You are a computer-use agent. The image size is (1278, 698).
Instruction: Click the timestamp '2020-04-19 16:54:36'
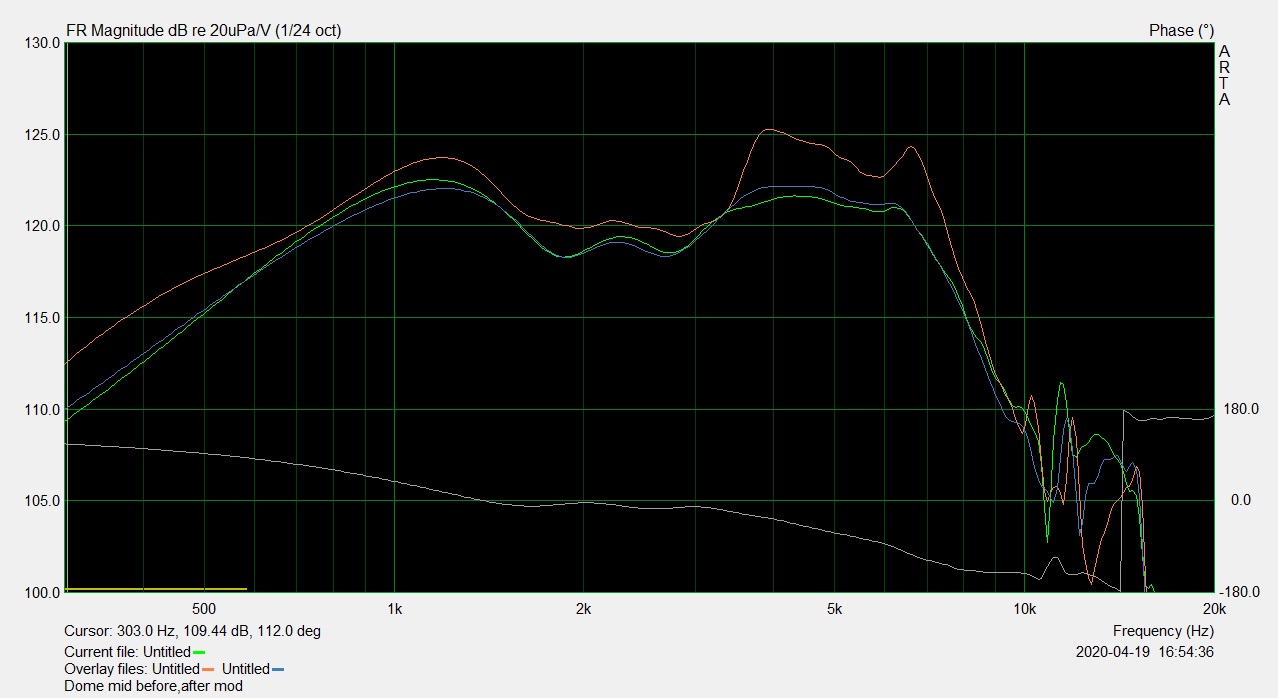1145,652
